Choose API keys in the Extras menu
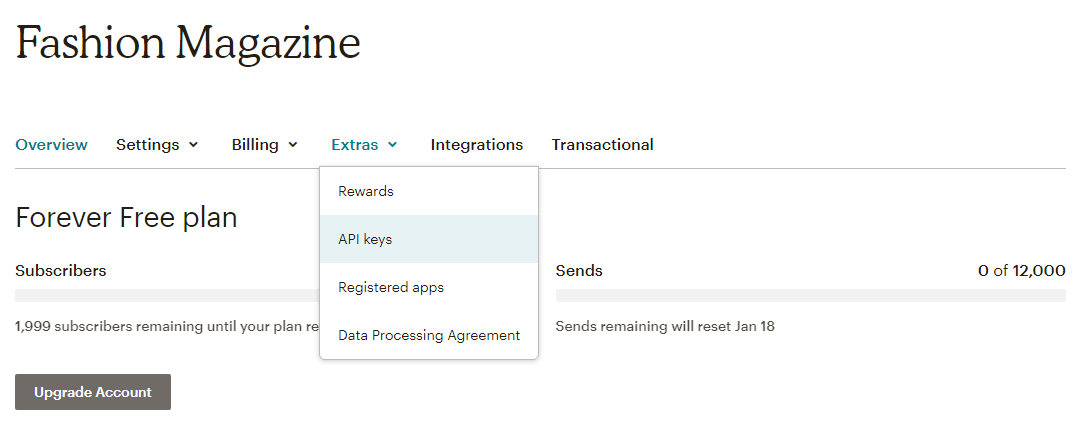The height and width of the screenshot is (437, 1076). point(429,239)
